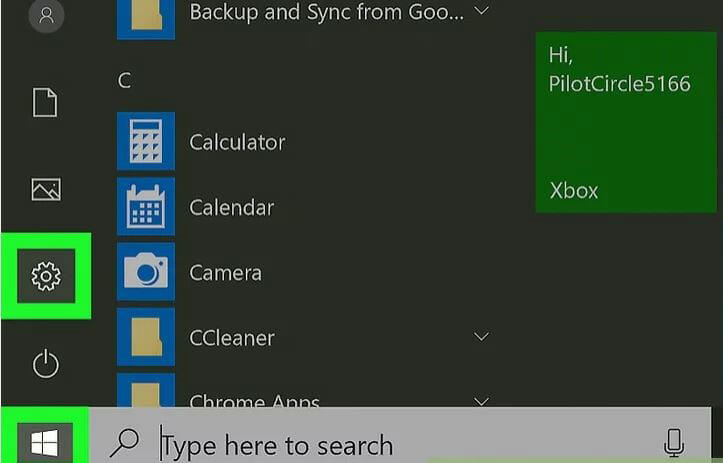723x463 pixels.
Task: Open the Xbox live tile
Action: coord(626,122)
